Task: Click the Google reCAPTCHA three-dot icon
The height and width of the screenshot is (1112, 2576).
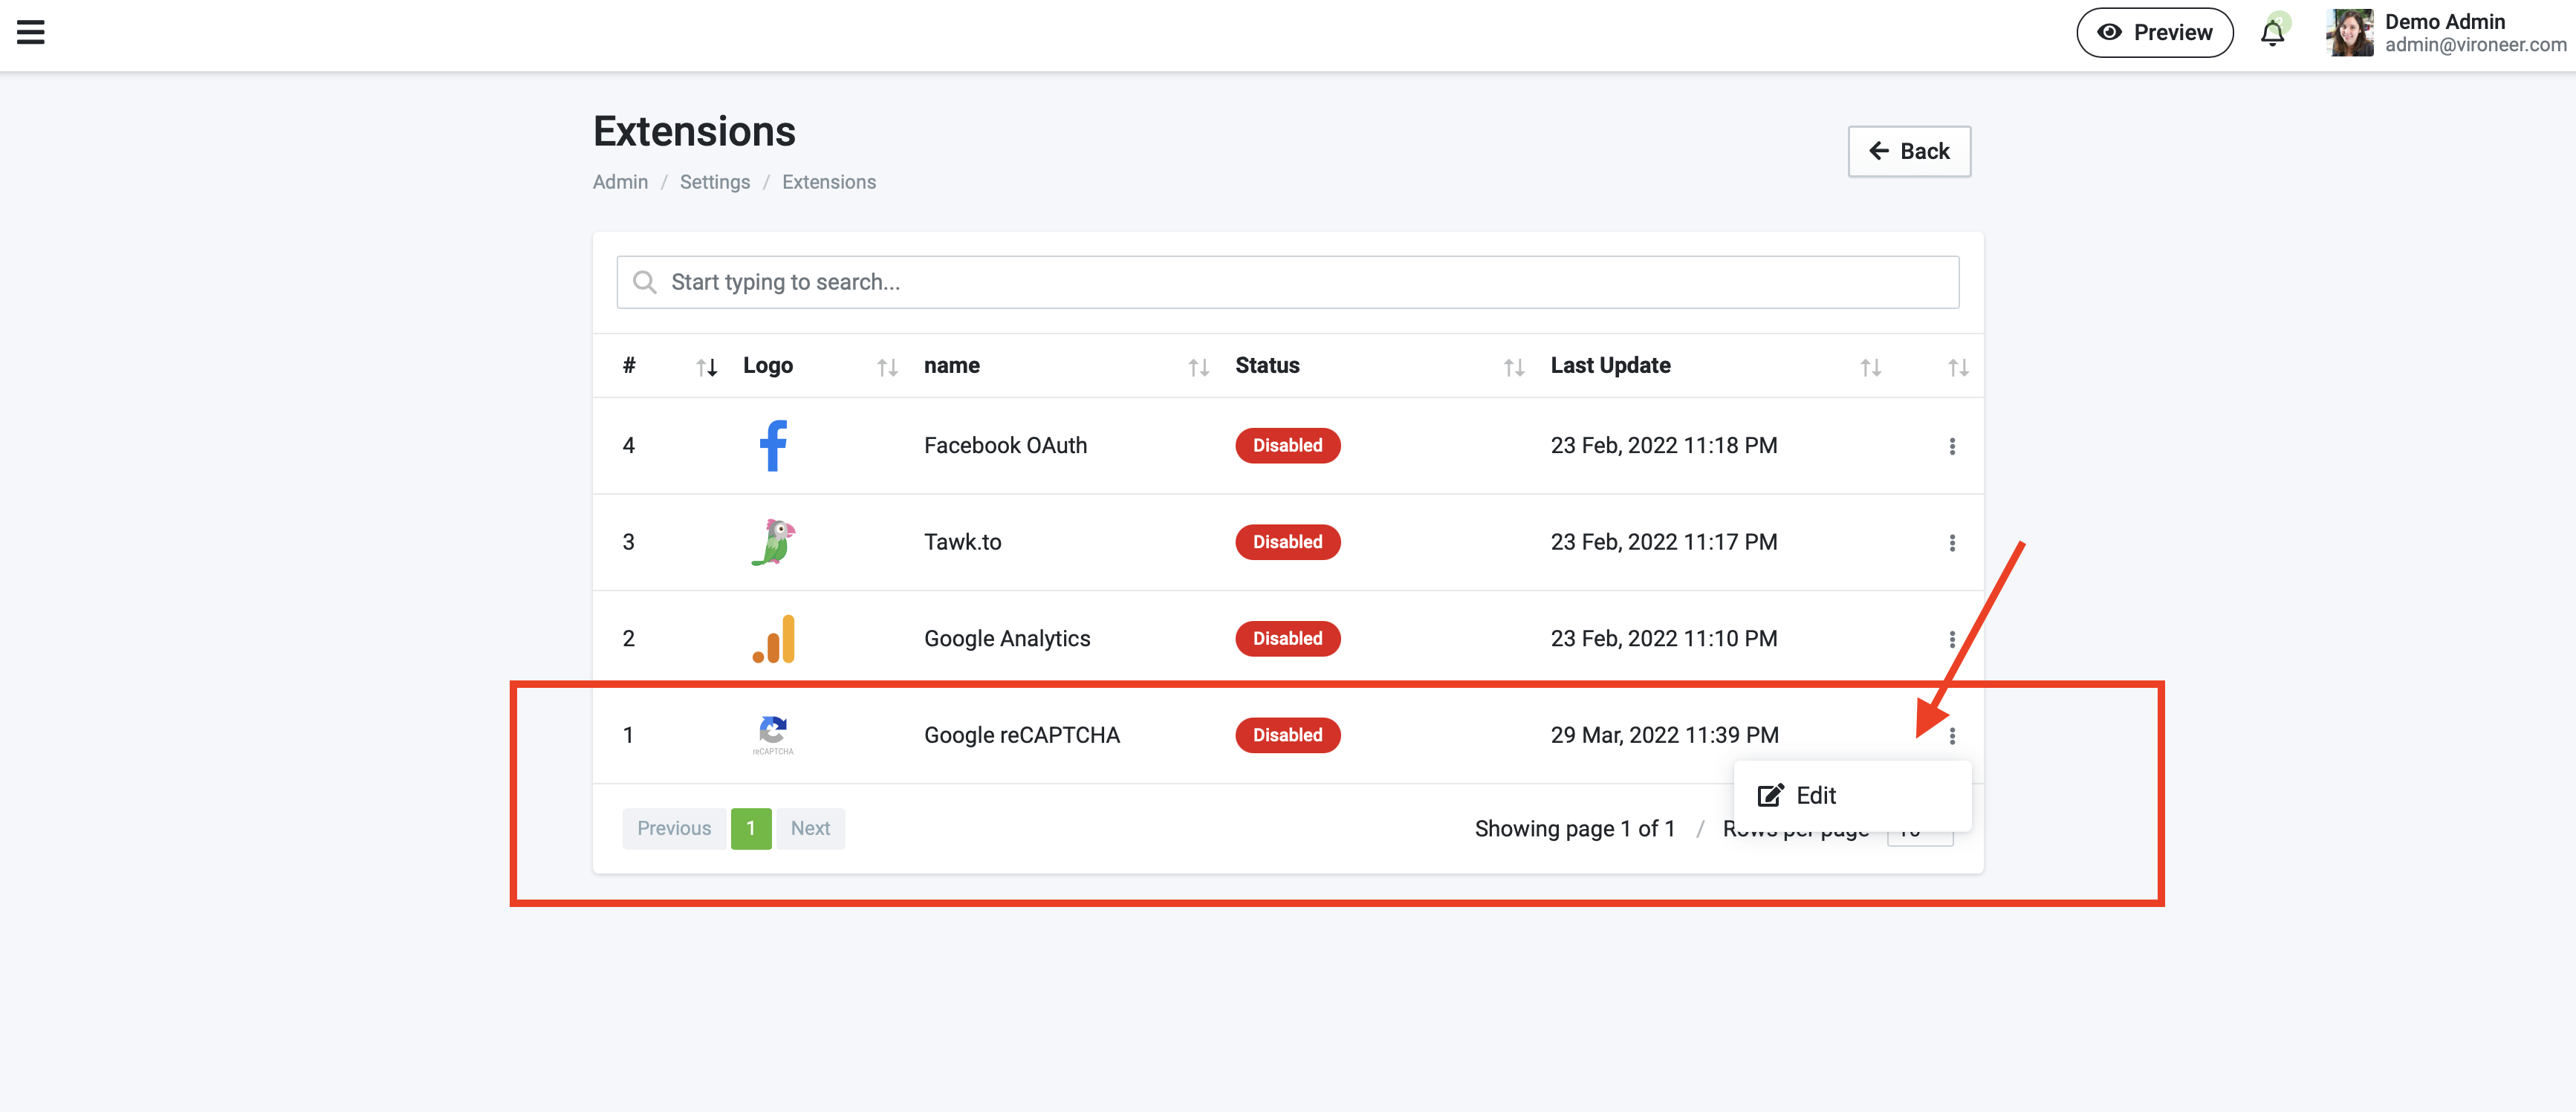Action: coord(1951,736)
